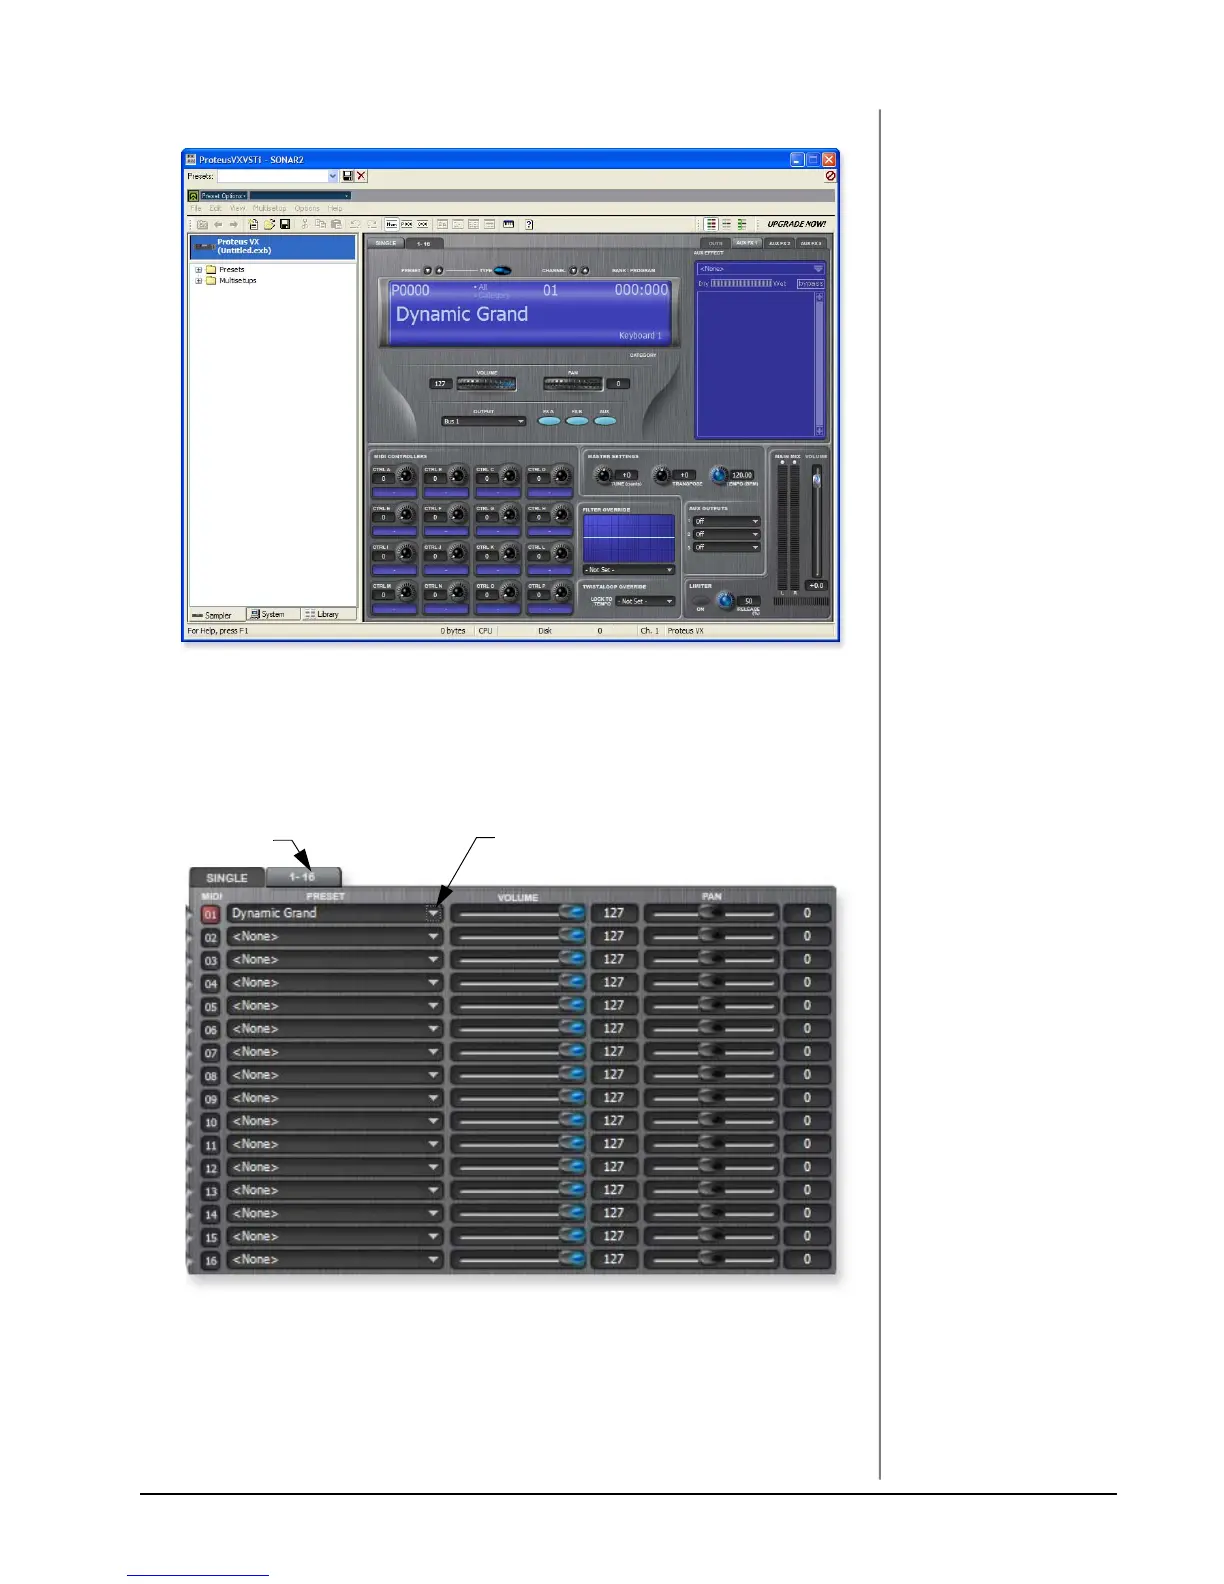Viewport: 1224px width, 1584px height.
Task: Open the Aux Outputs 1 Off dropdown
Action: (x=727, y=521)
